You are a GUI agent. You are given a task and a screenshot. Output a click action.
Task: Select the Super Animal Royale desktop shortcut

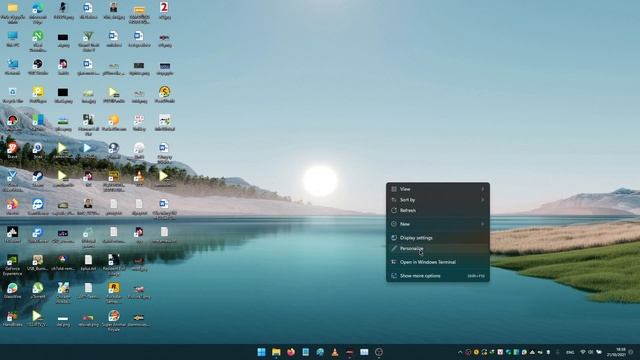pyautogui.click(x=114, y=321)
